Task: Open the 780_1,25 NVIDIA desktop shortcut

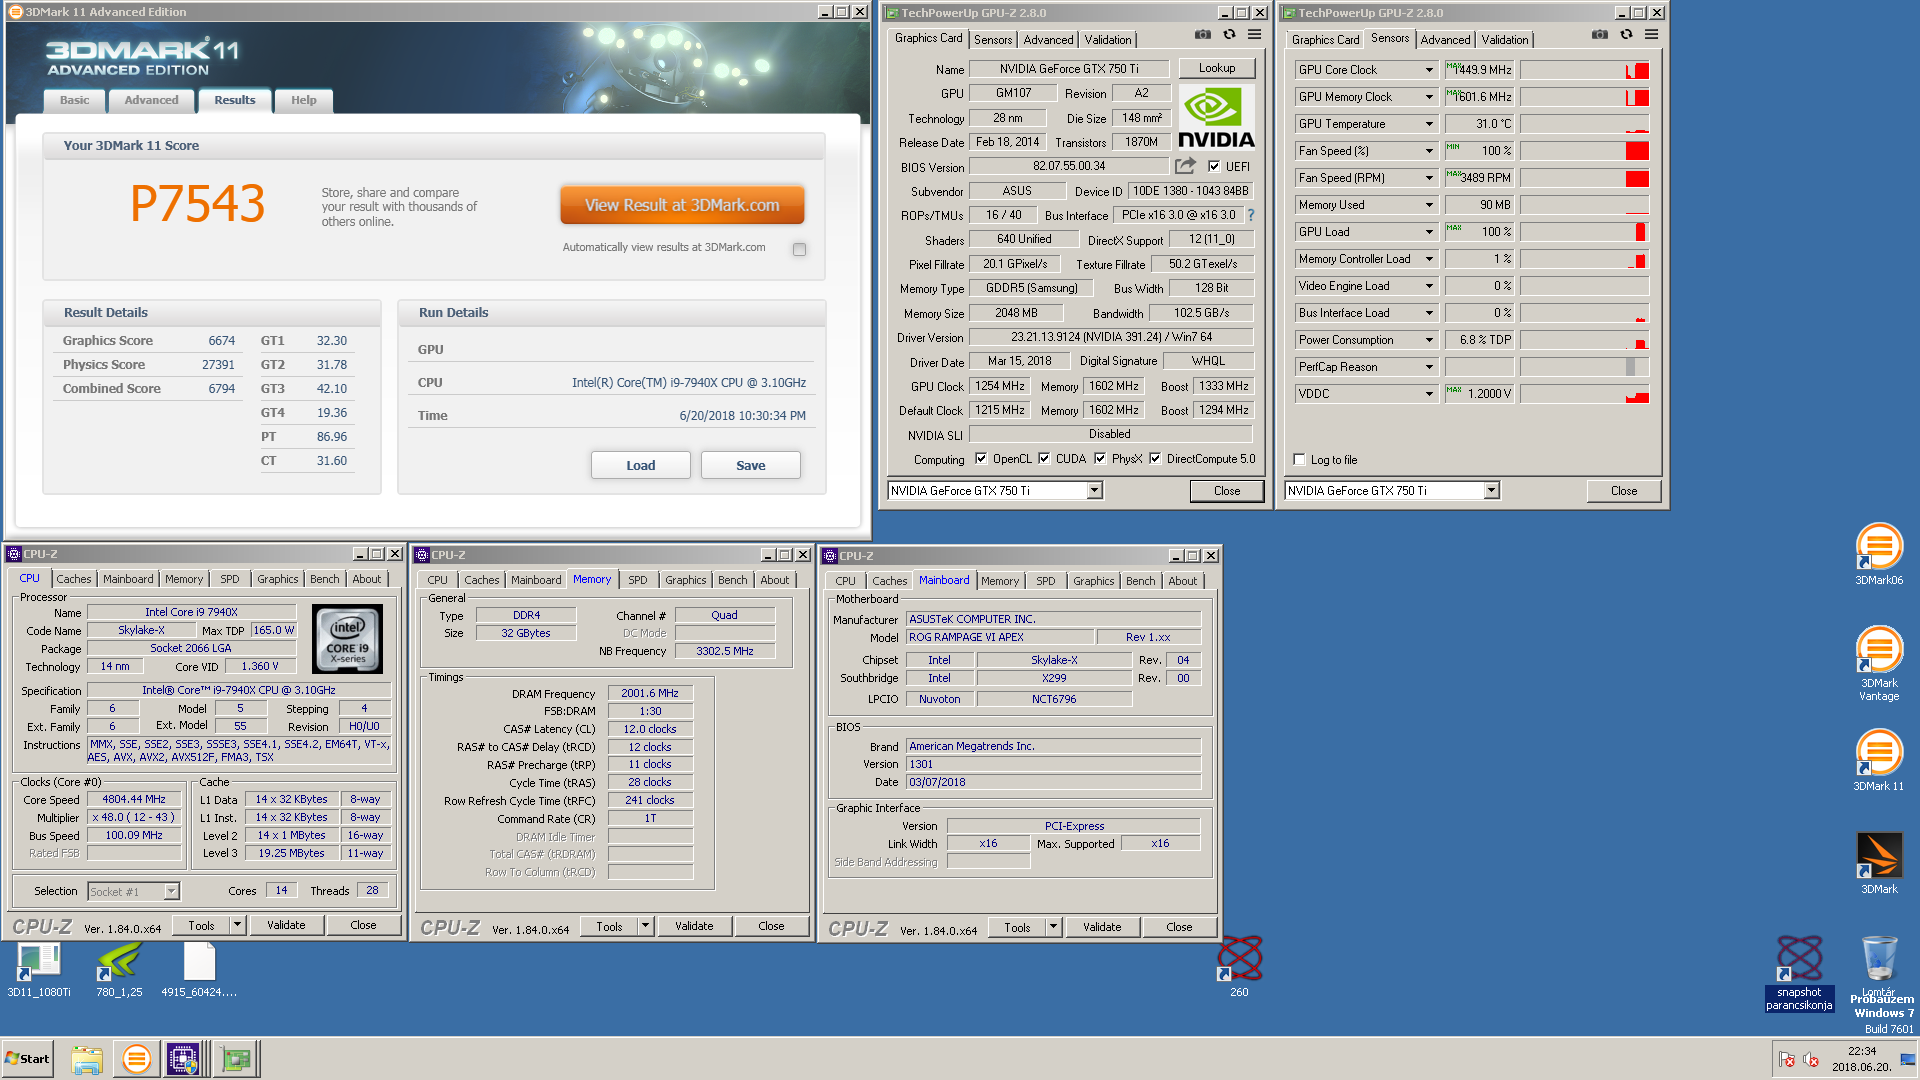Action: pyautogui.click(x=119, y=969)
